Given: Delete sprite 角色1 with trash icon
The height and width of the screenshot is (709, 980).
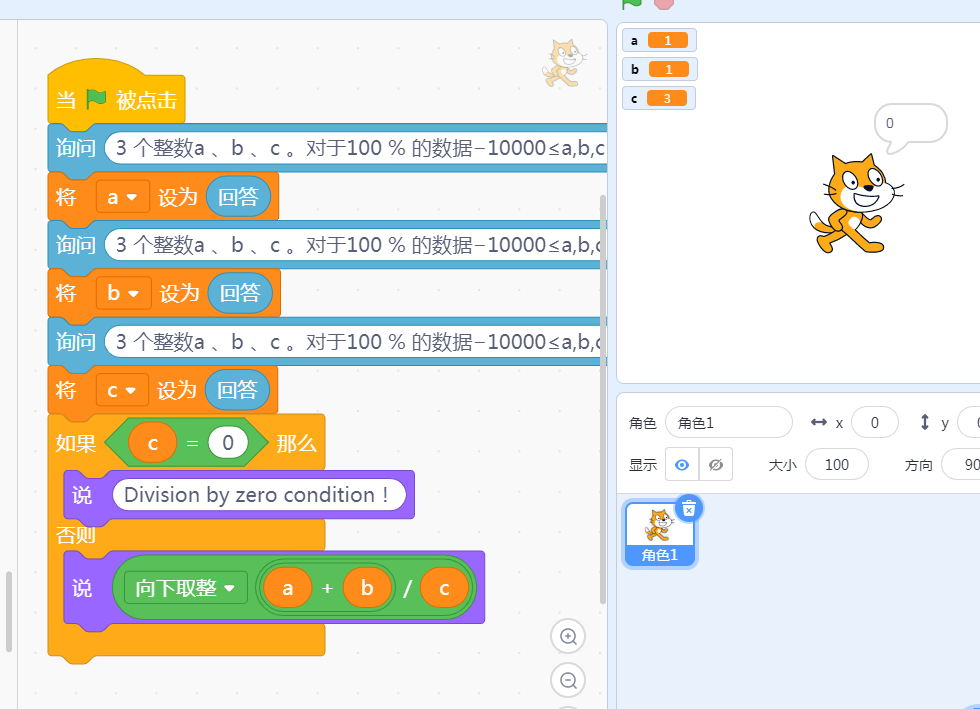Looking at the screenshot, I should [x=689, y=509].
